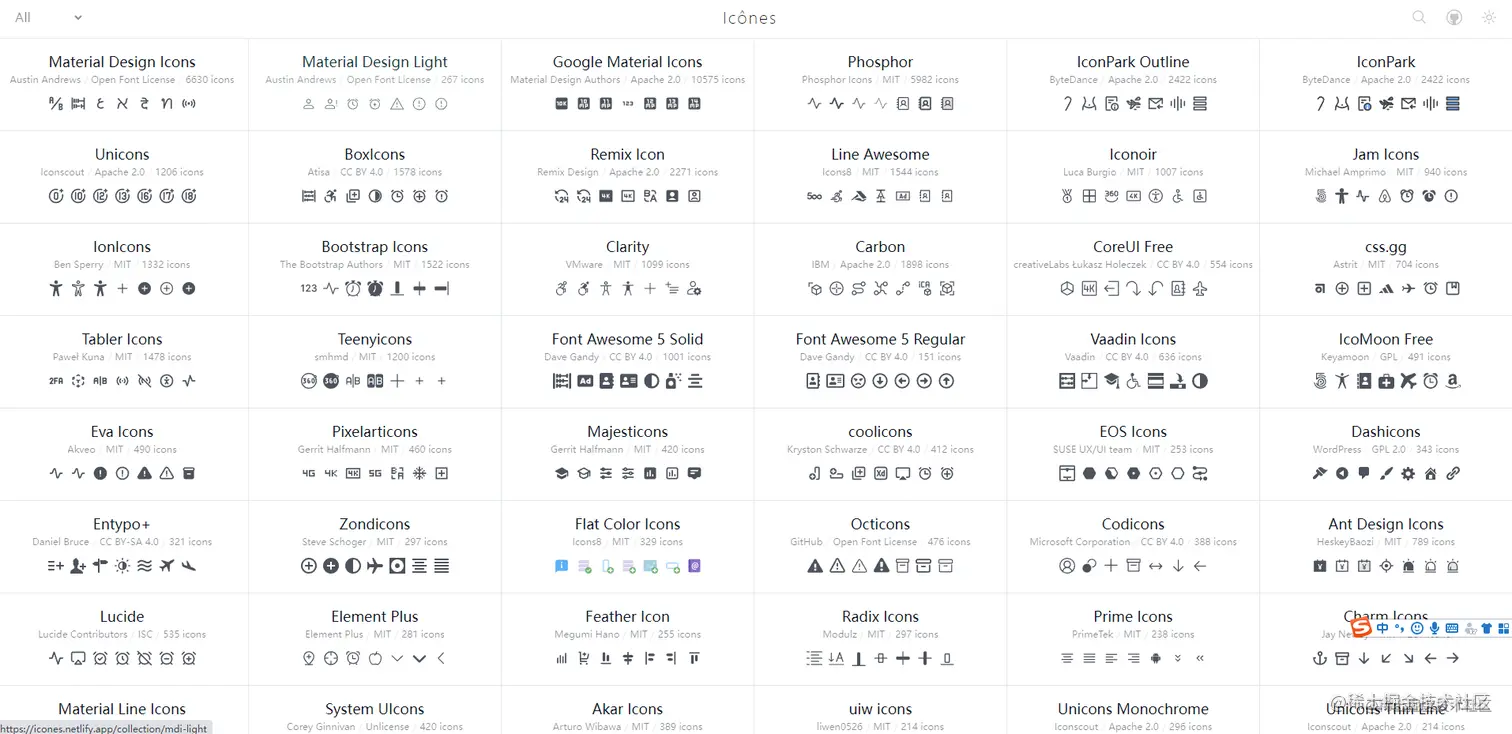Open the CoreUI Free collection
Viewport: 1512px width, 734px height.
coord(1133,247)
